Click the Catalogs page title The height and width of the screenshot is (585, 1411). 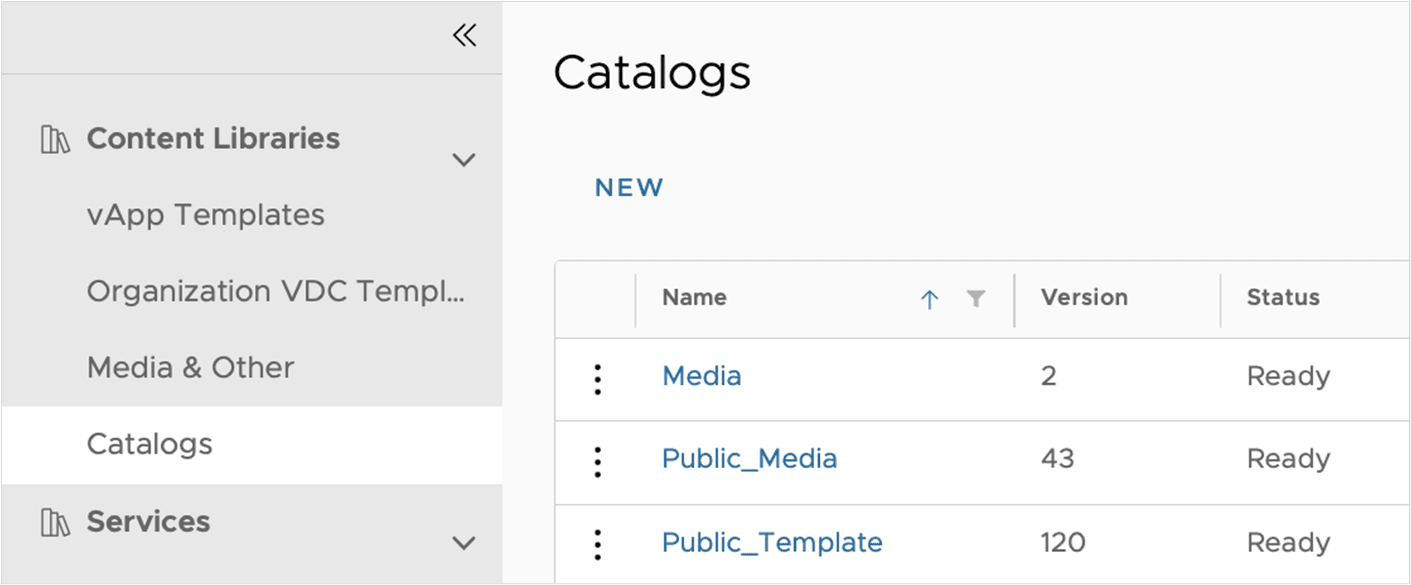coord(652,73)
